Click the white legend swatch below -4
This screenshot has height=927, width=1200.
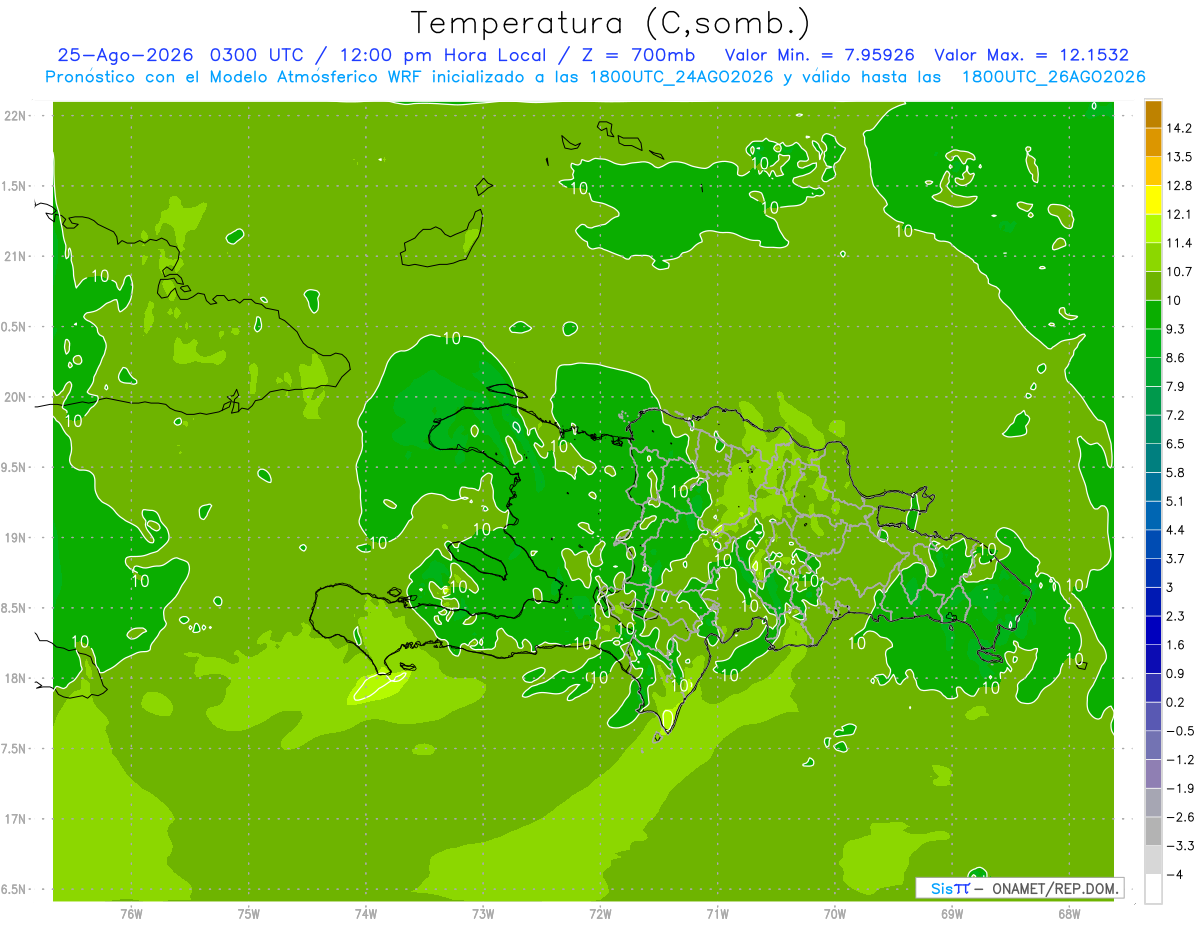1153,889
